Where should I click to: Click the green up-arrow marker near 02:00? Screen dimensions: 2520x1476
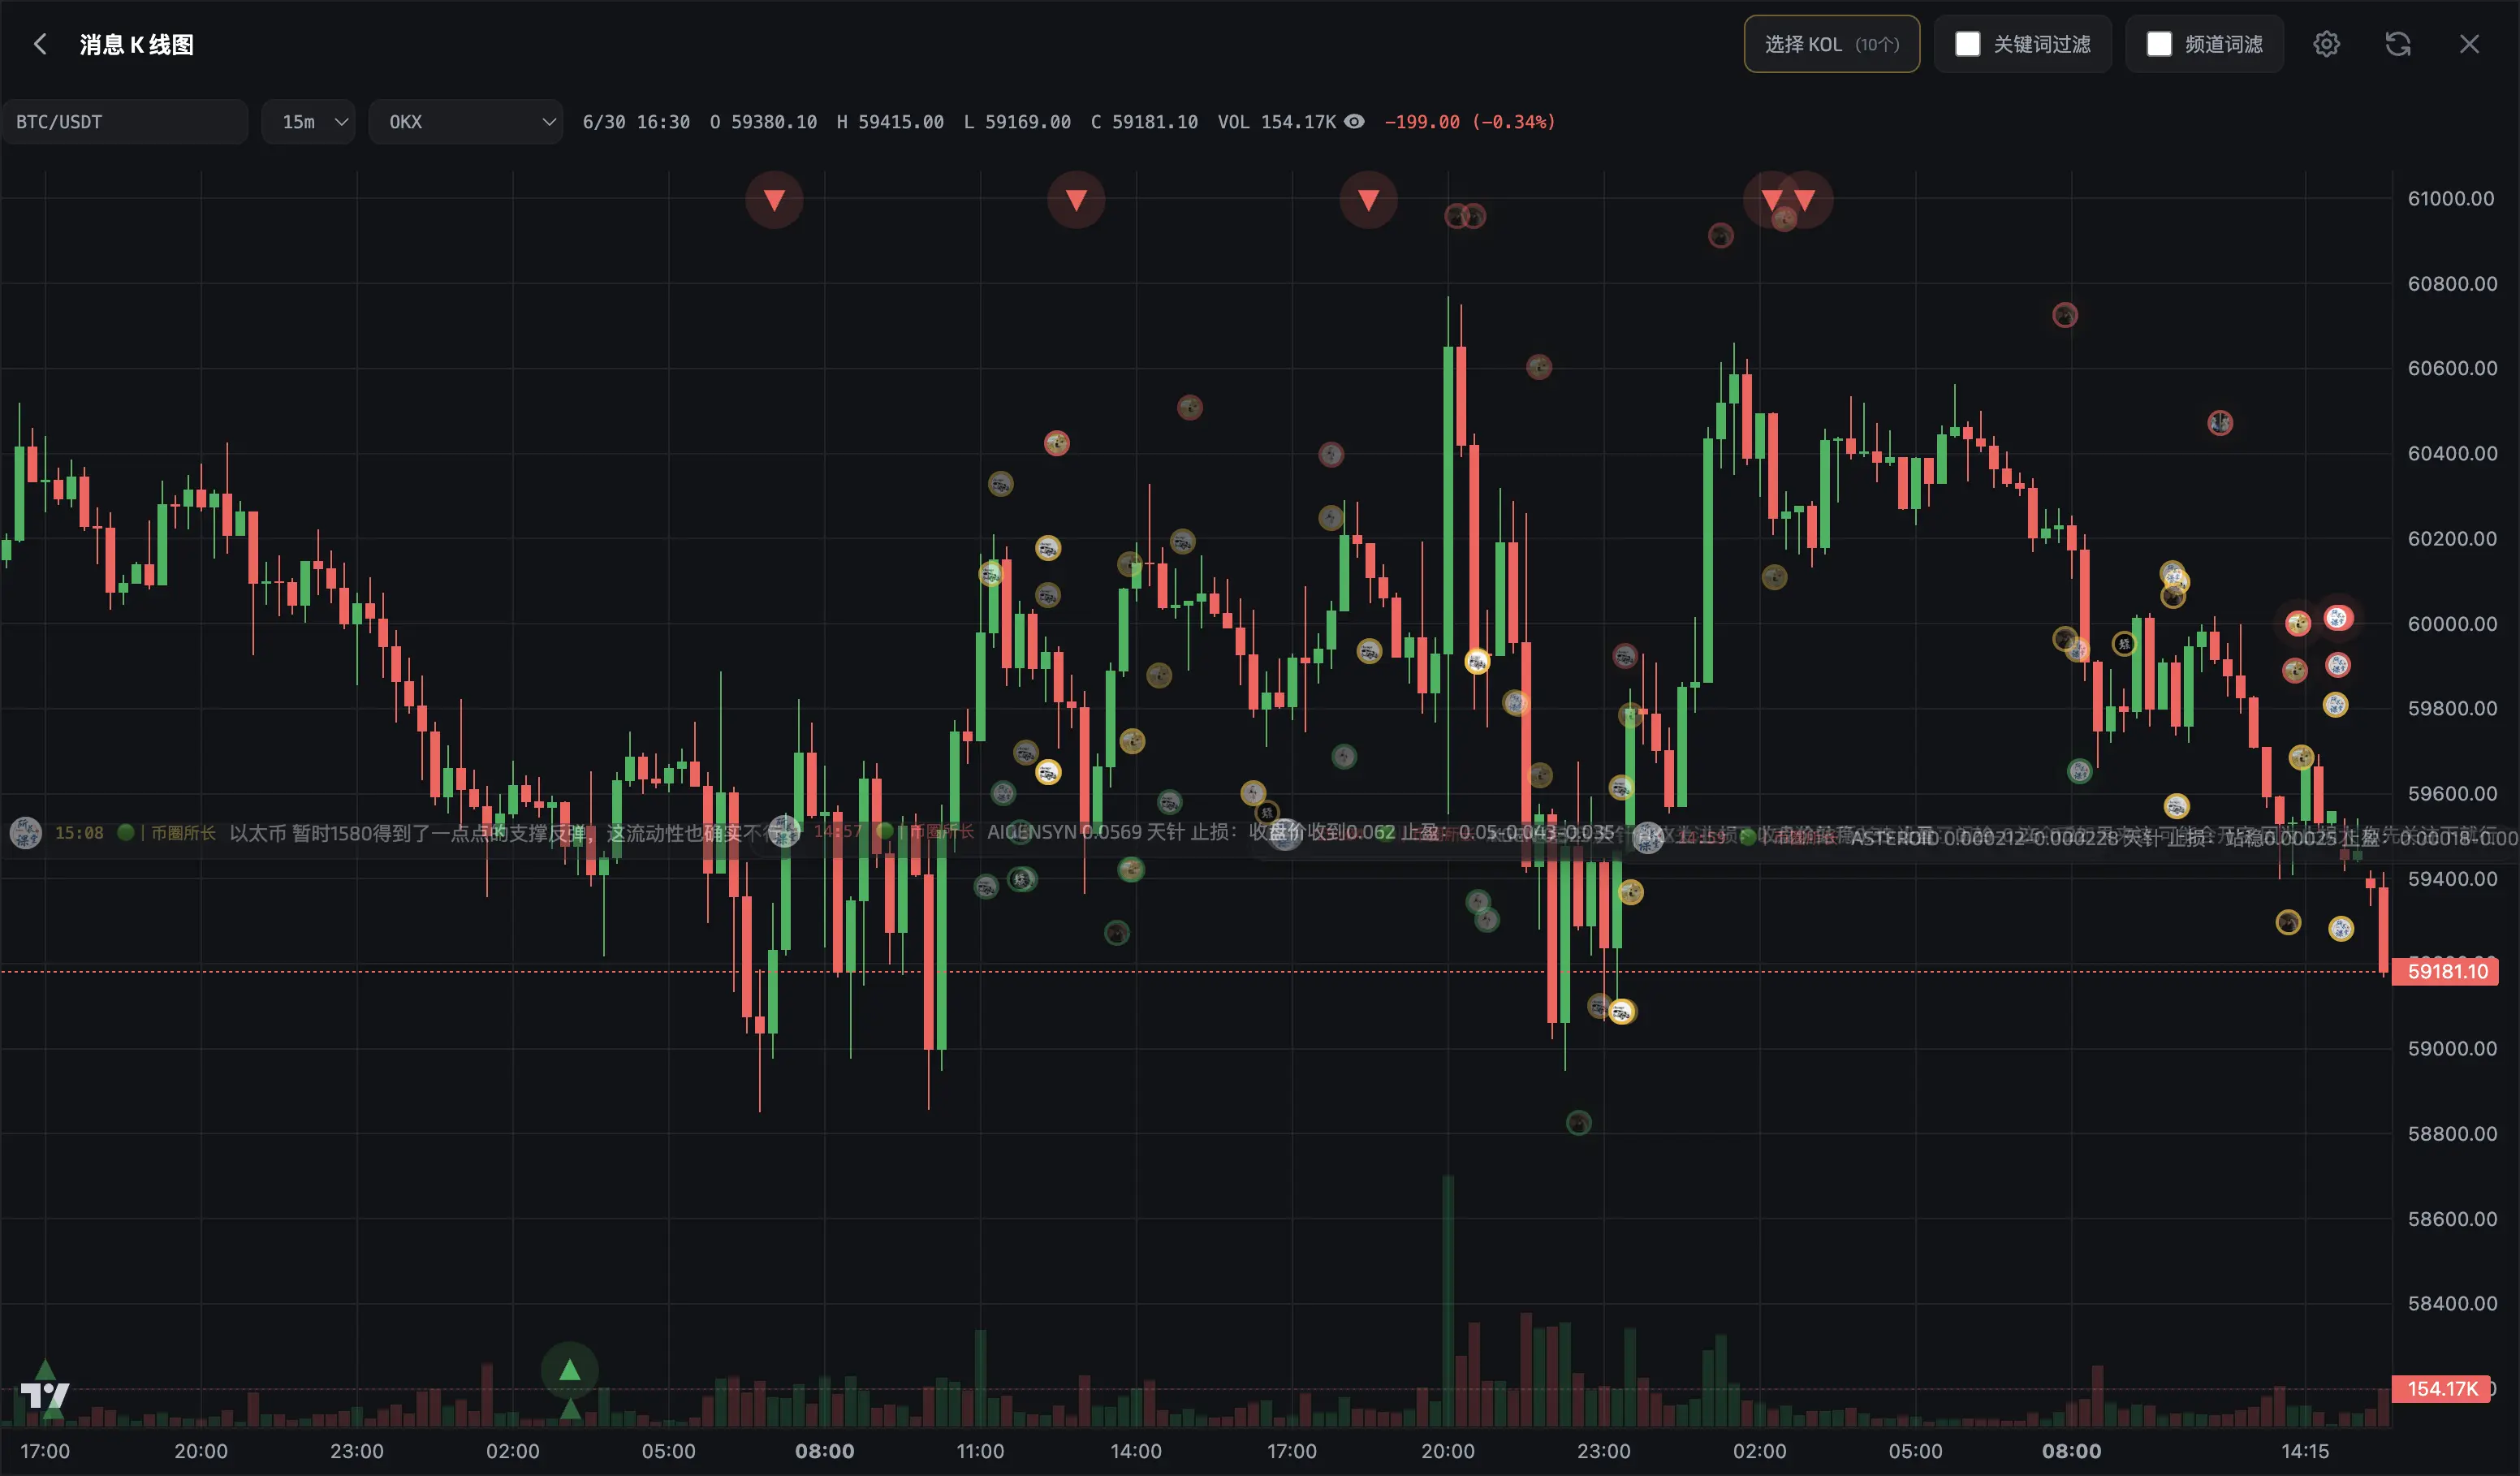coord(569,1370)
